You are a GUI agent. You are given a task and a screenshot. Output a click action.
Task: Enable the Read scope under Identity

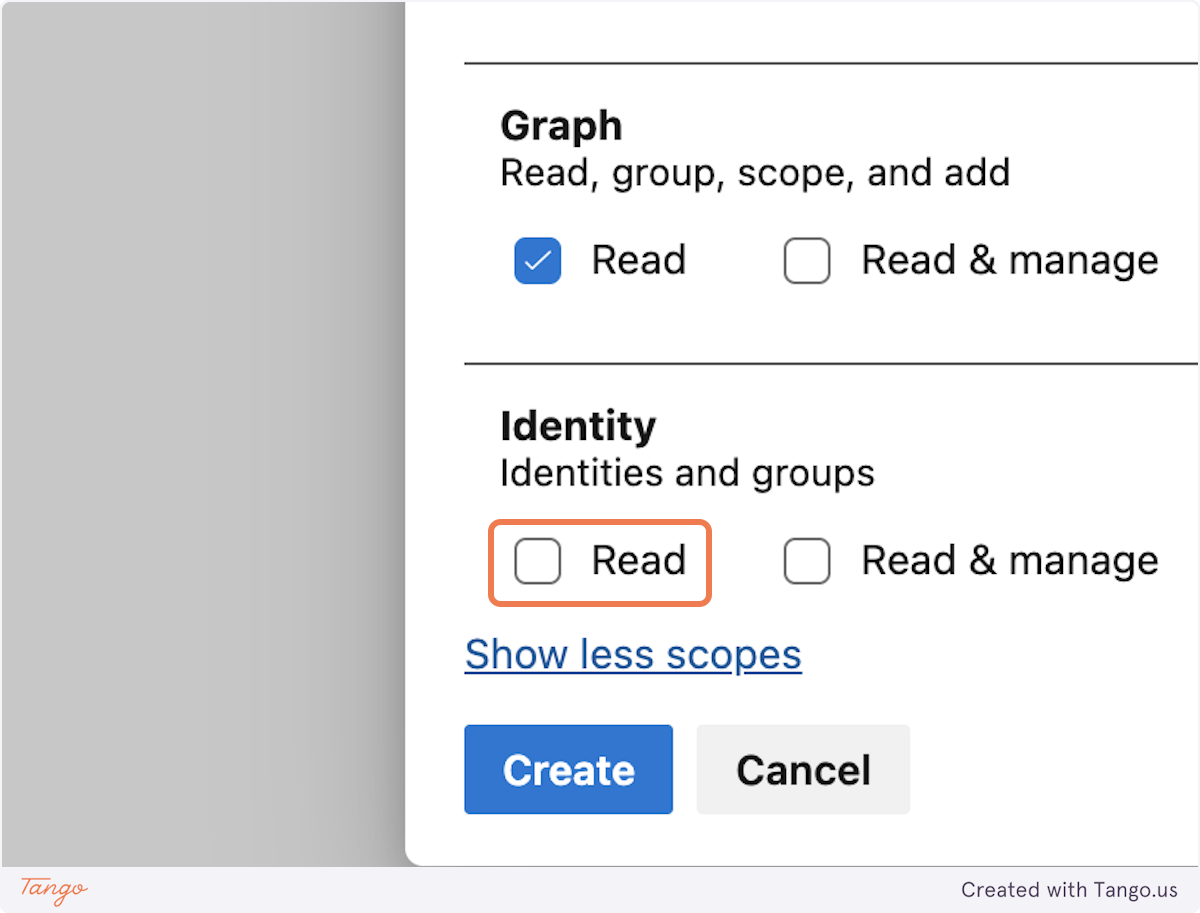[537, 561]
